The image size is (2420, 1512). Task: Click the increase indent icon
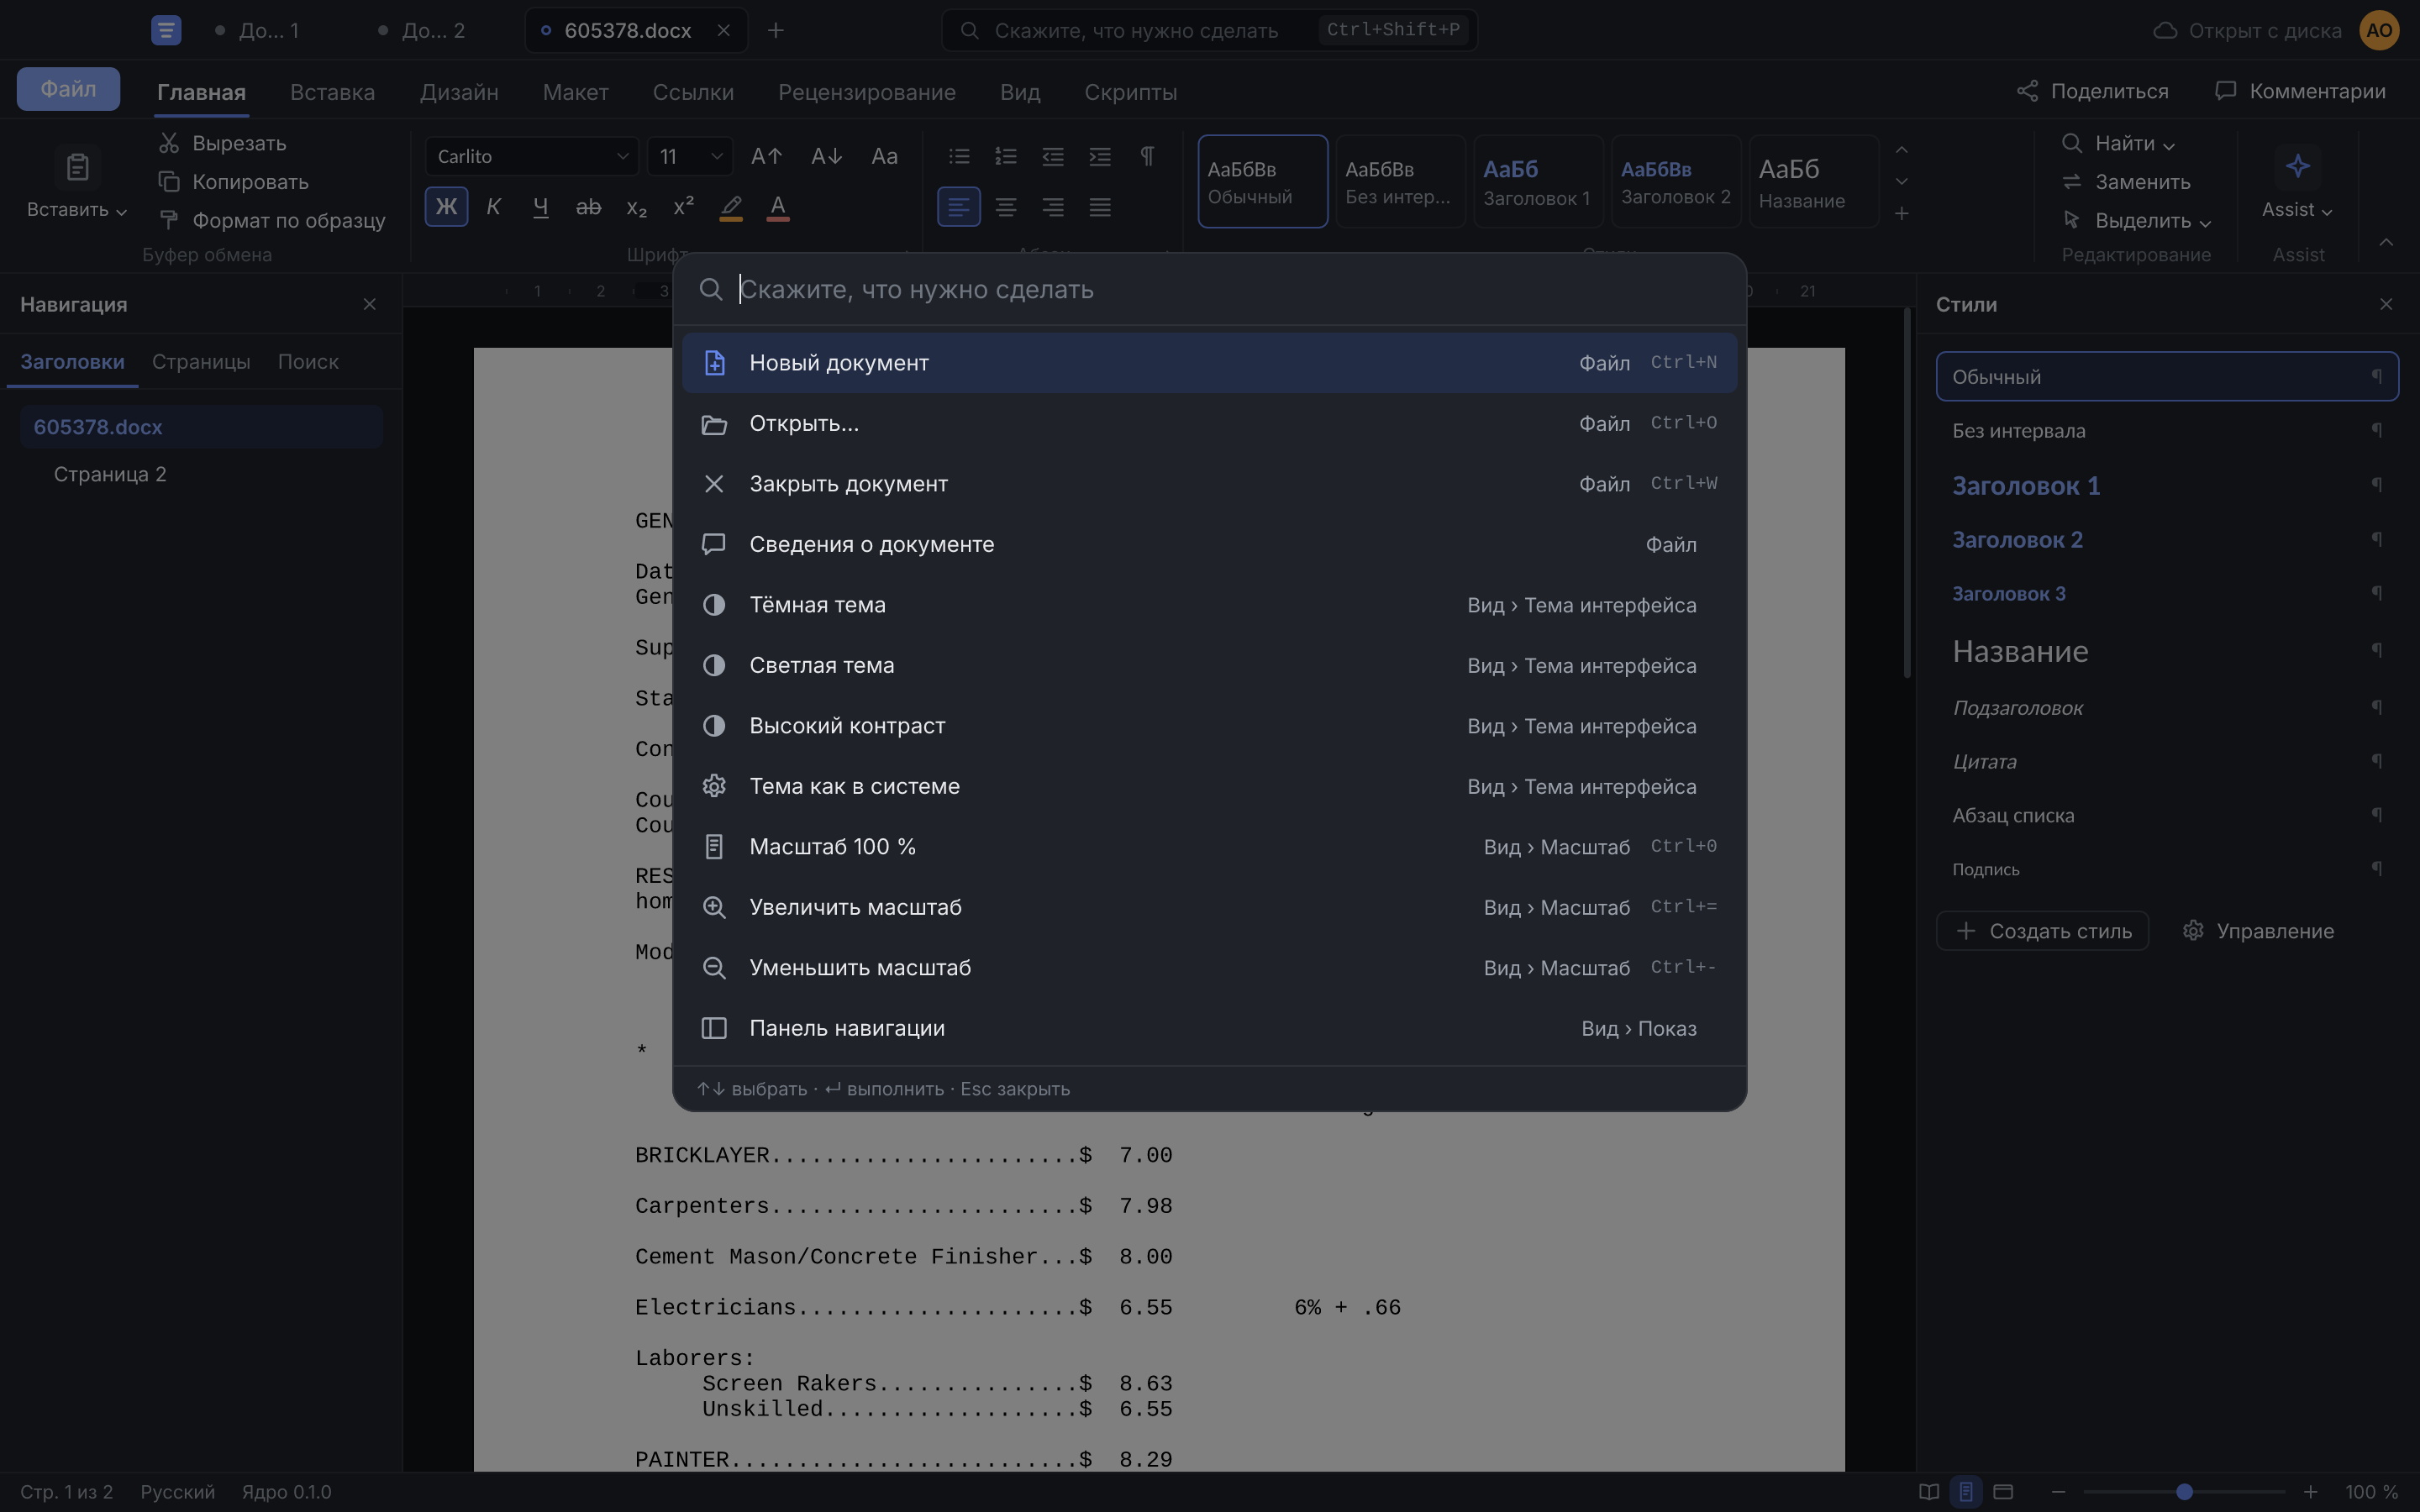(1100, 156)
